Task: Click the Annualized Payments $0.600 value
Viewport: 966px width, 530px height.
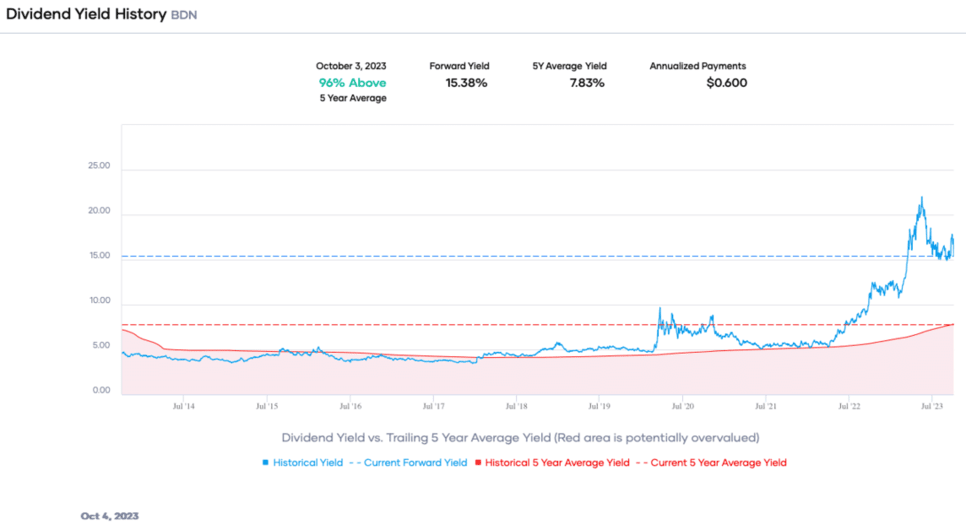Action: tap(726, 83)
